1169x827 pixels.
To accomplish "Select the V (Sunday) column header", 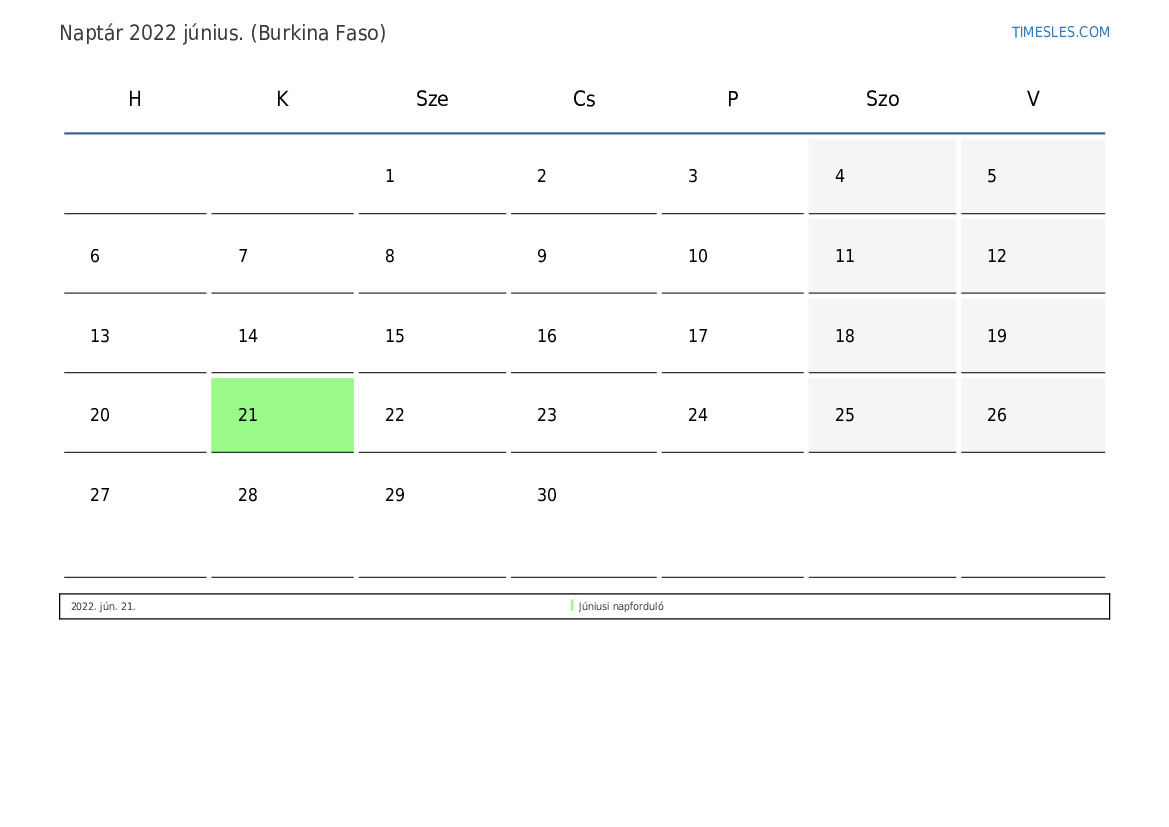I will 1033,99.
